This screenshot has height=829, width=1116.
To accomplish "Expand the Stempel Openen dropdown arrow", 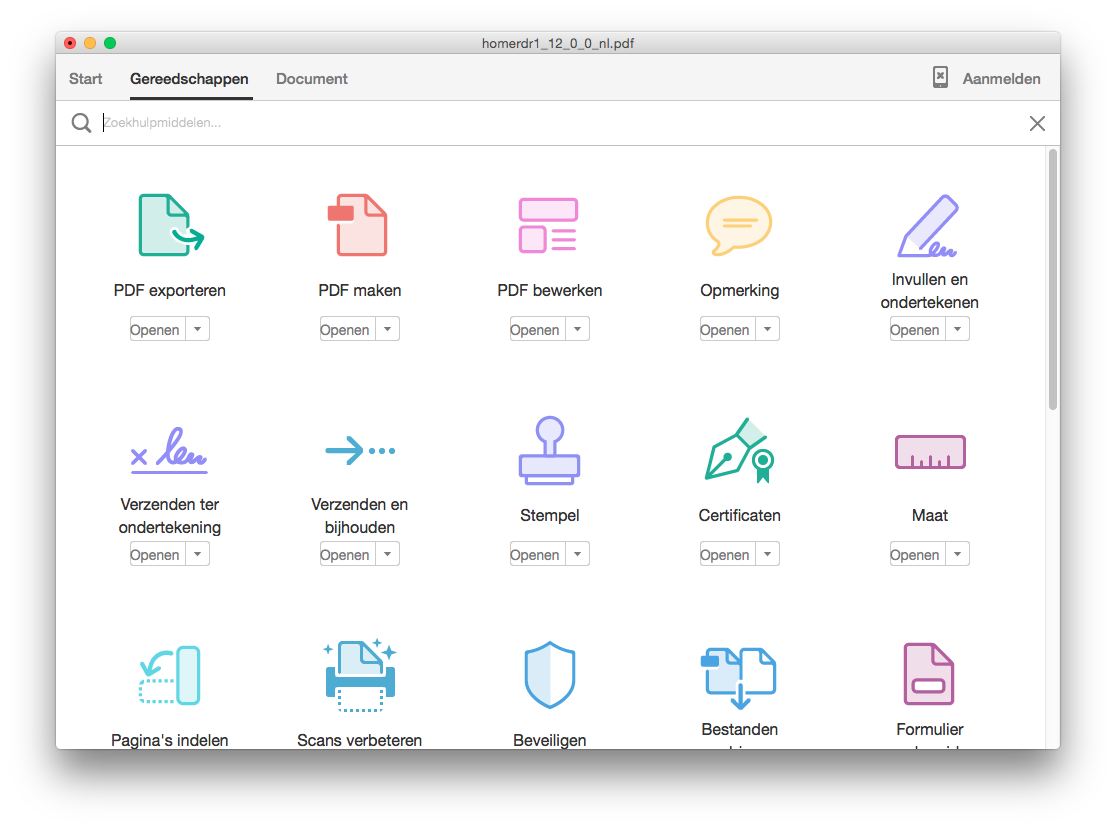I will pos(578,554).
